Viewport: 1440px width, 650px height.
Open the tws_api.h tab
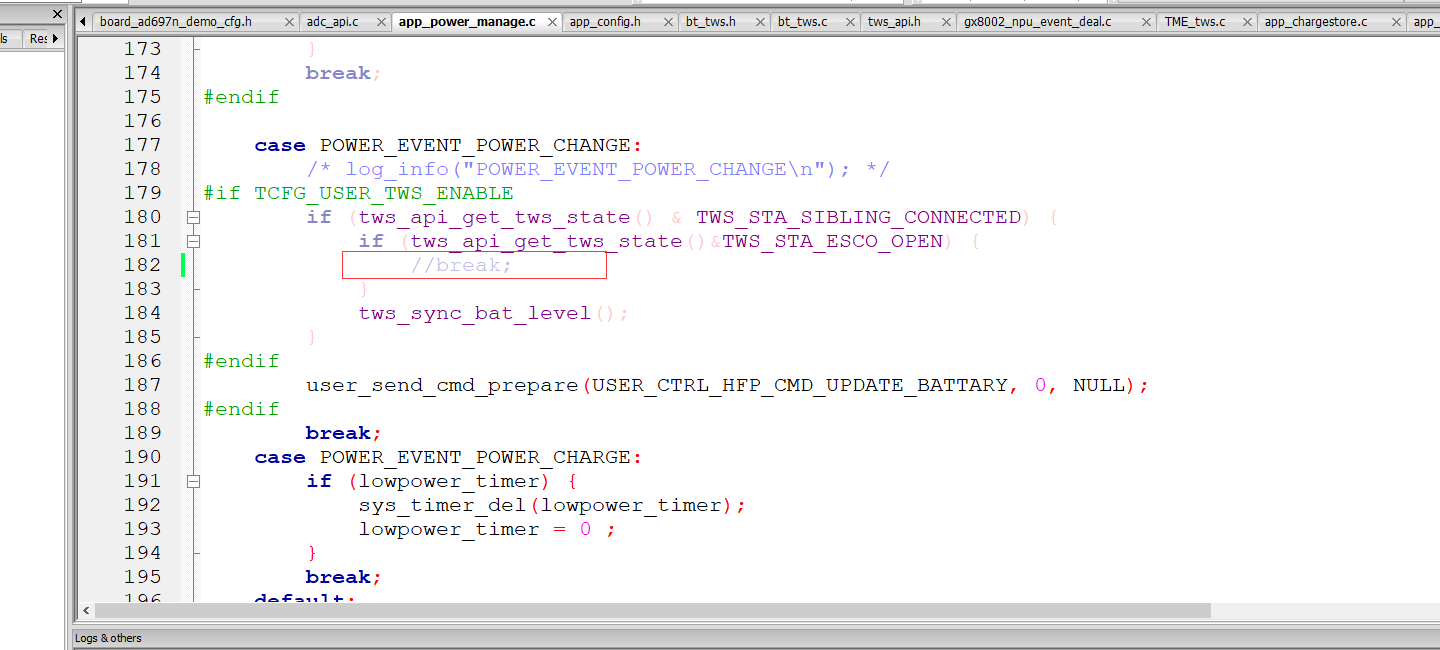coord(894,21)
